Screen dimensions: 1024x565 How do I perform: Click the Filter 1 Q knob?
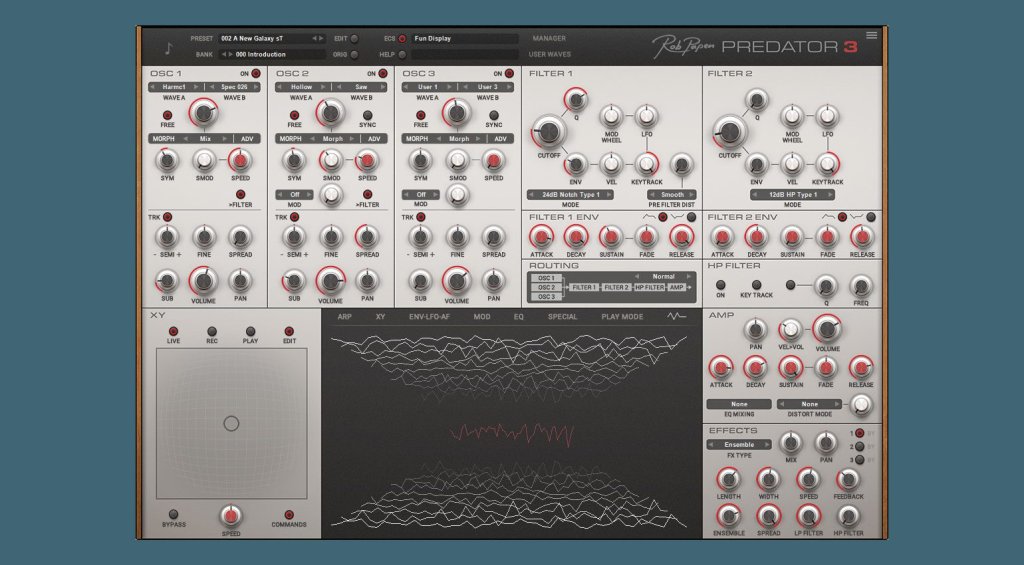(x=576, y=100)
